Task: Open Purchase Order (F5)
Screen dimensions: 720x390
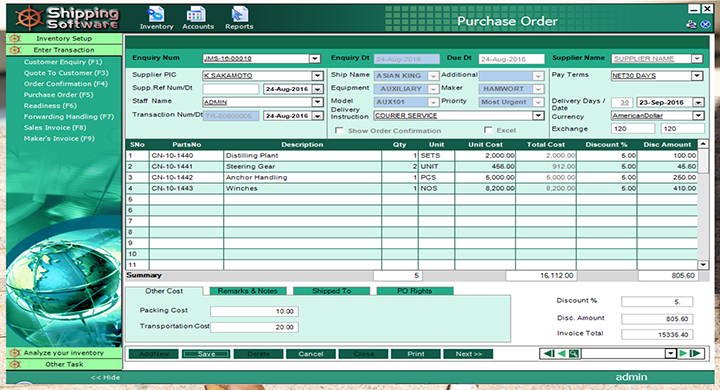Action: click(58, 95)
